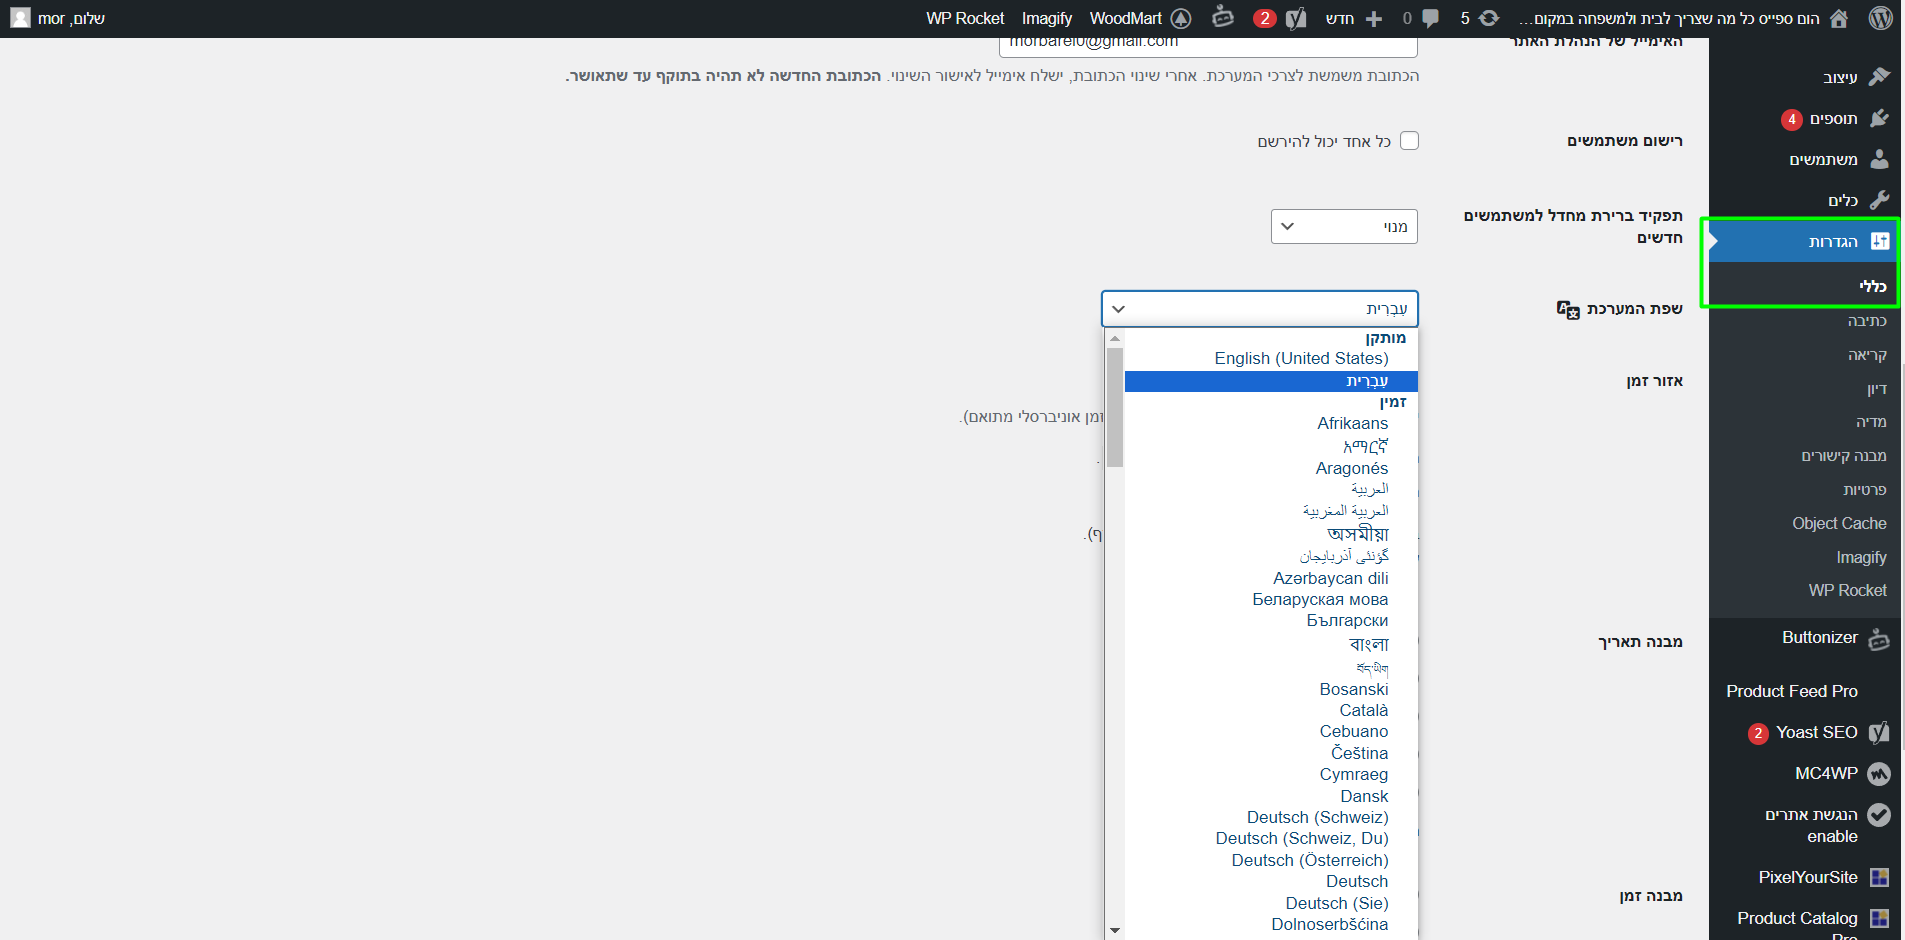Open comments bubble icon

click(x=1431, y=18)
